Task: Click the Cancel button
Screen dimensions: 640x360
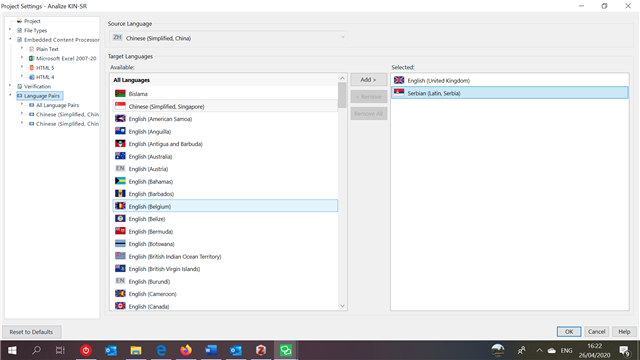Action: point(596,332)
